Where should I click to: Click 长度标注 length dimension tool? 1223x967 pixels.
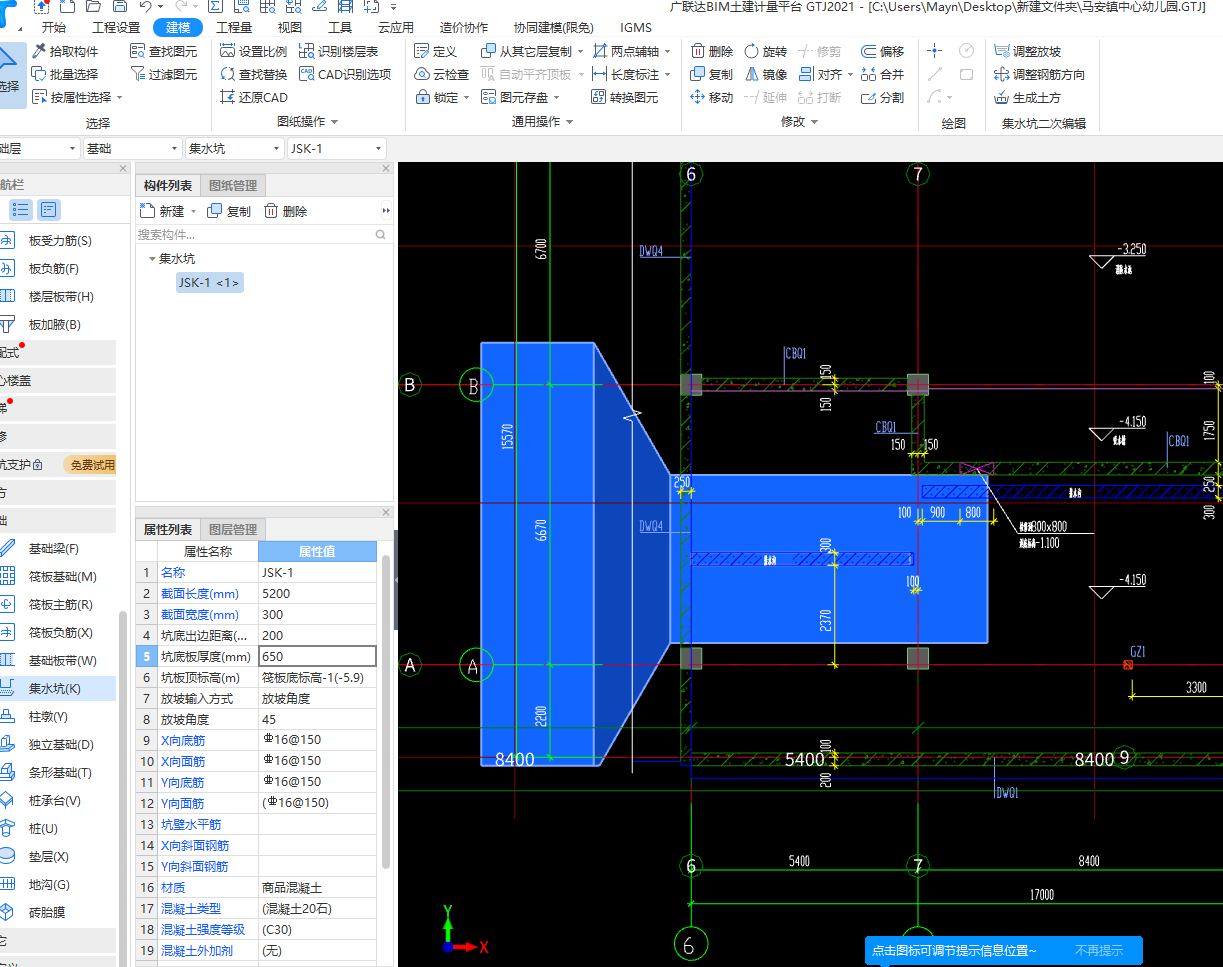pos(630,74)
